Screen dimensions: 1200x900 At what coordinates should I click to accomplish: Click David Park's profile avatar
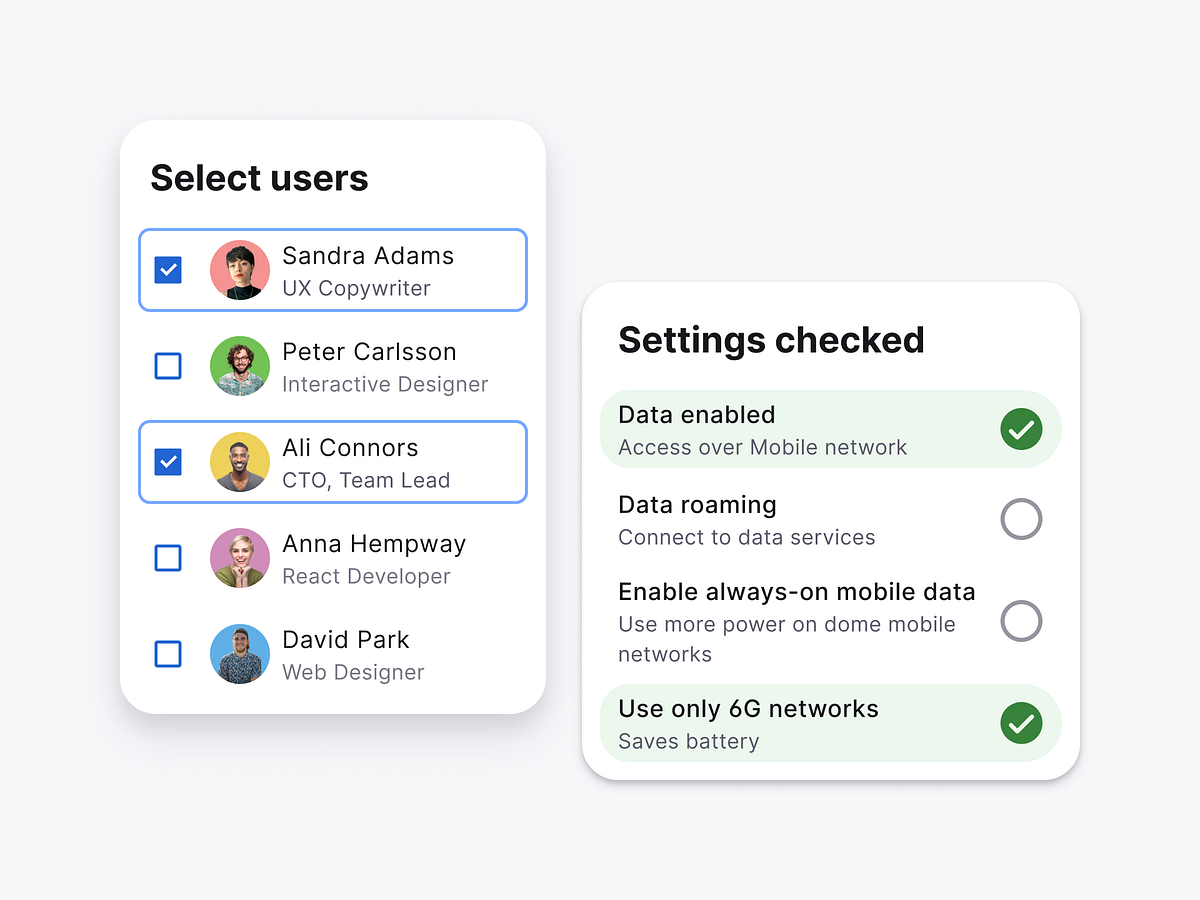click(x=240, y=654)
